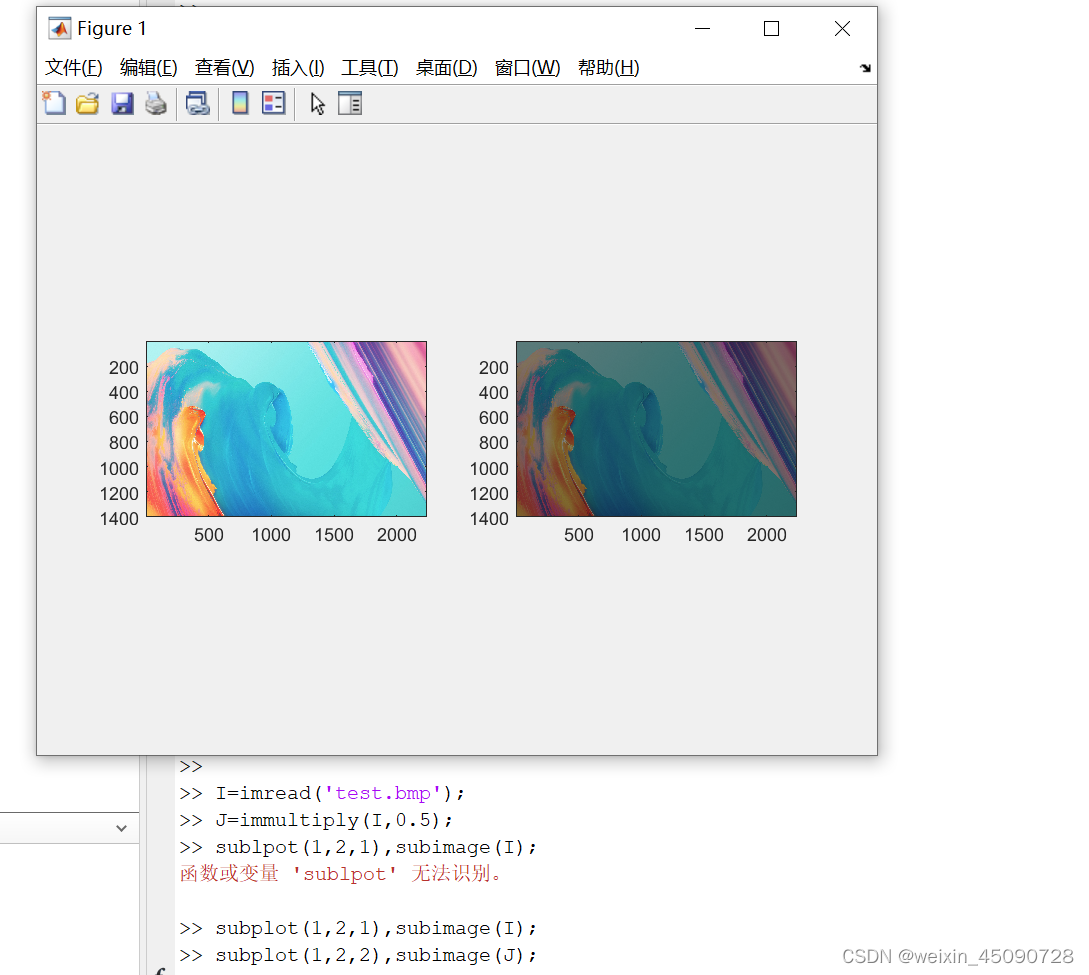Minimize the Figure 1 window
The width and height of the screenshot is (1089, 975).
702,28
